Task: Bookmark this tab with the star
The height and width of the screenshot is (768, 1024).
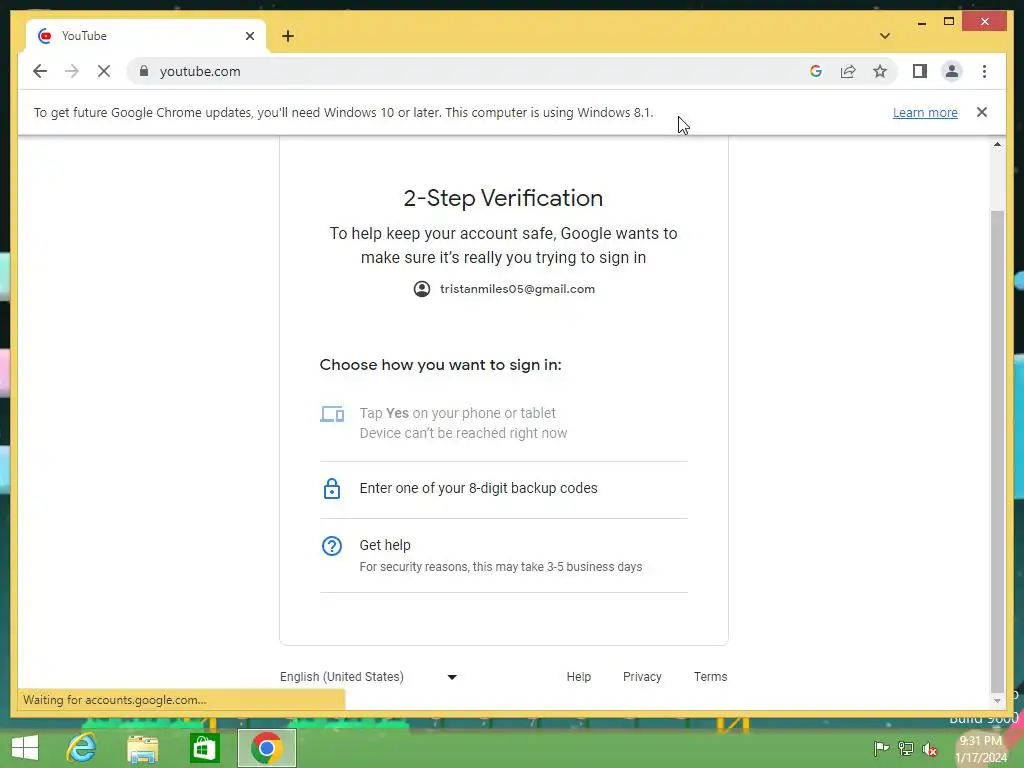Action: [x=880, y=71]
